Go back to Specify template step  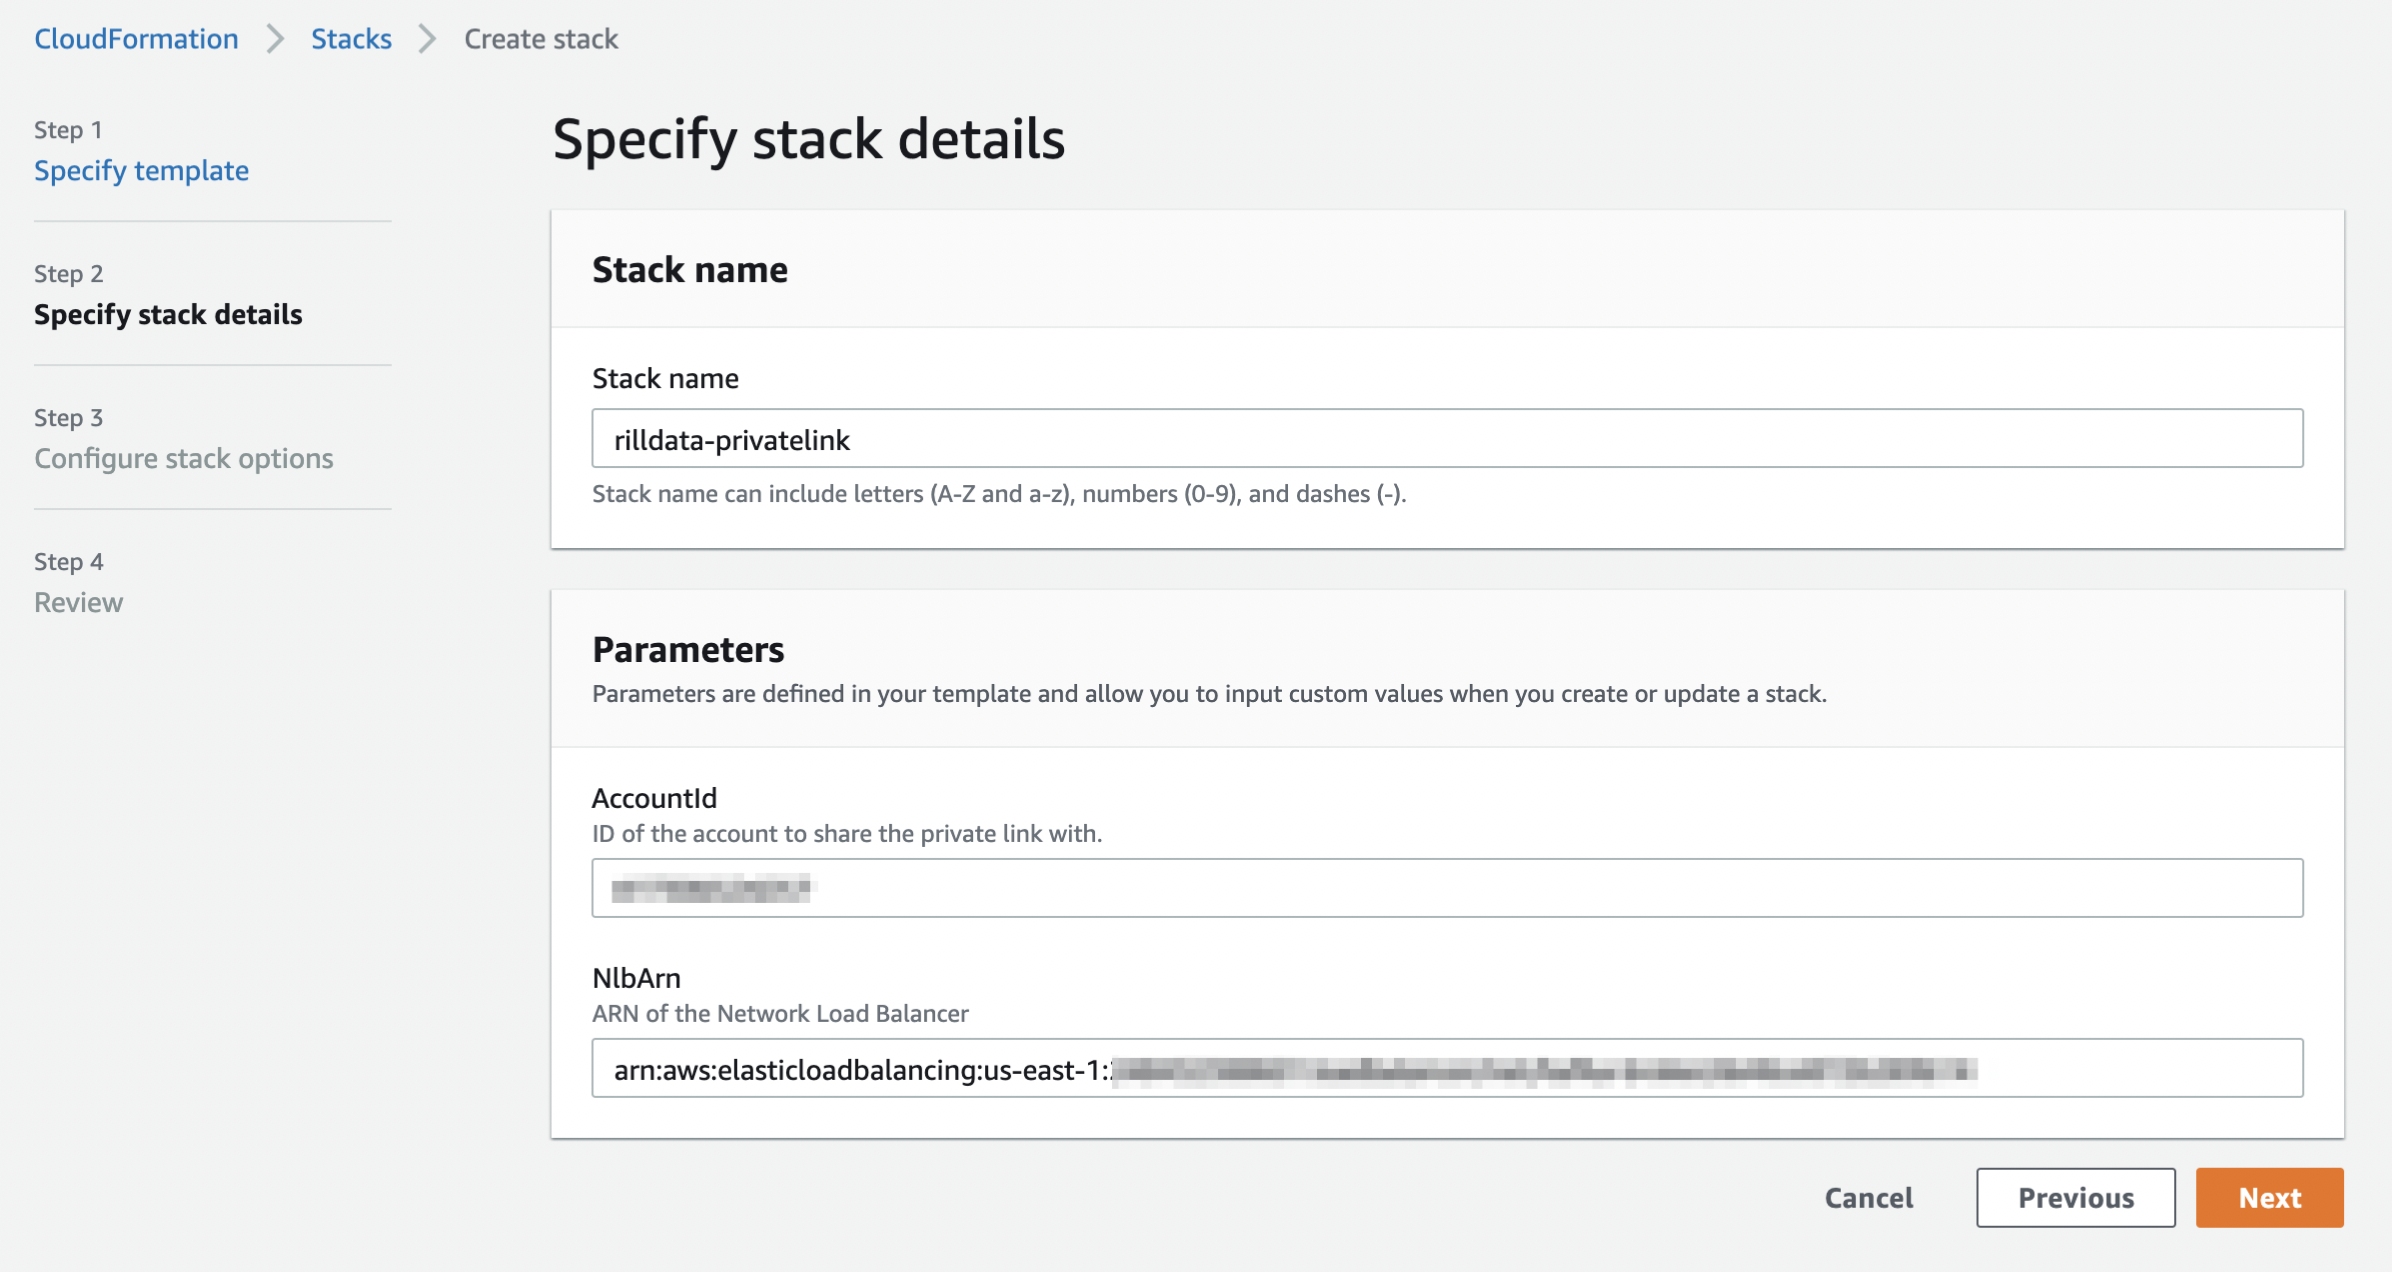tap(141, 171)
